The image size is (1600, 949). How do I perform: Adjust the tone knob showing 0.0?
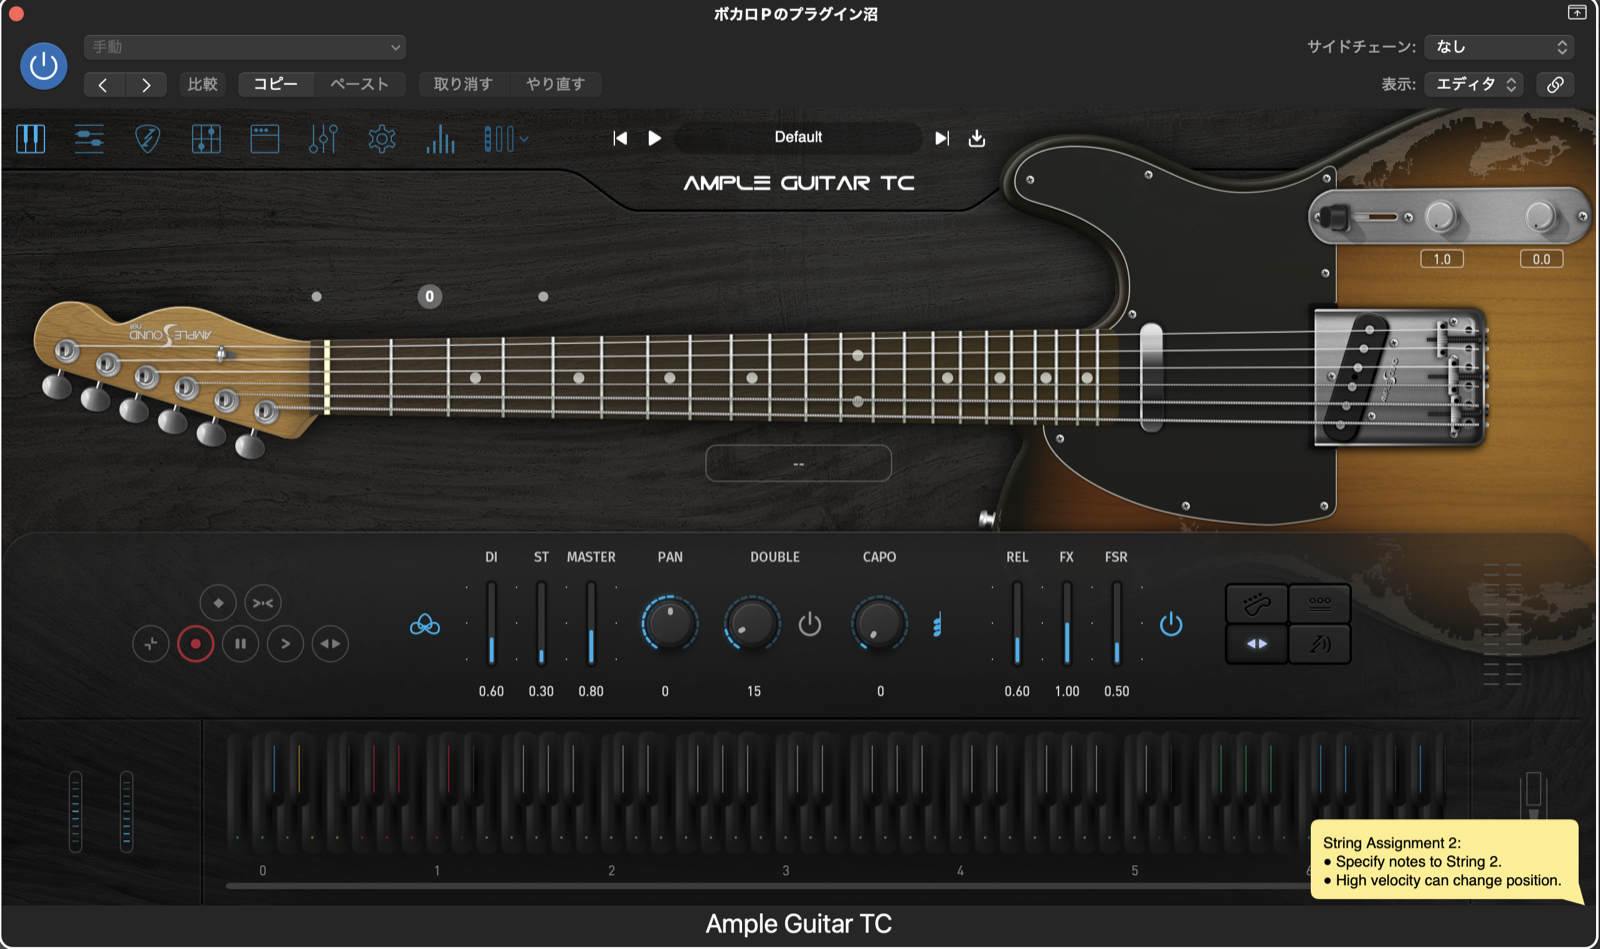[1541, 216]
